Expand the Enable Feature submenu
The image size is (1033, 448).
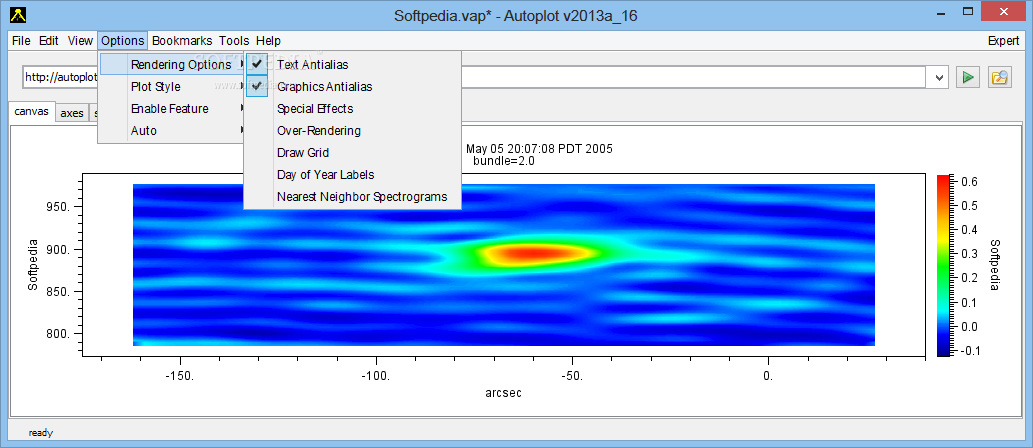click(x=172, y=109)
